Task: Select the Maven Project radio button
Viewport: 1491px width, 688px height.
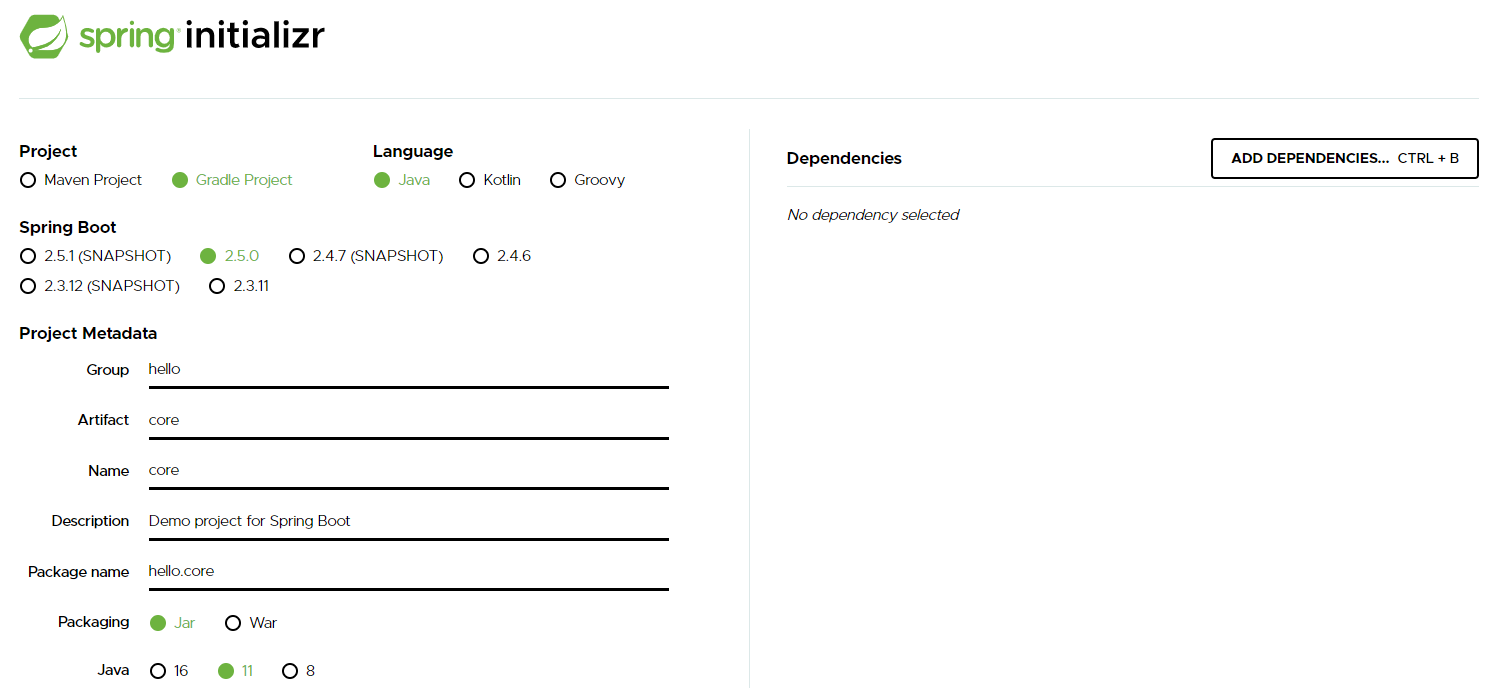Action: point(81,180)
